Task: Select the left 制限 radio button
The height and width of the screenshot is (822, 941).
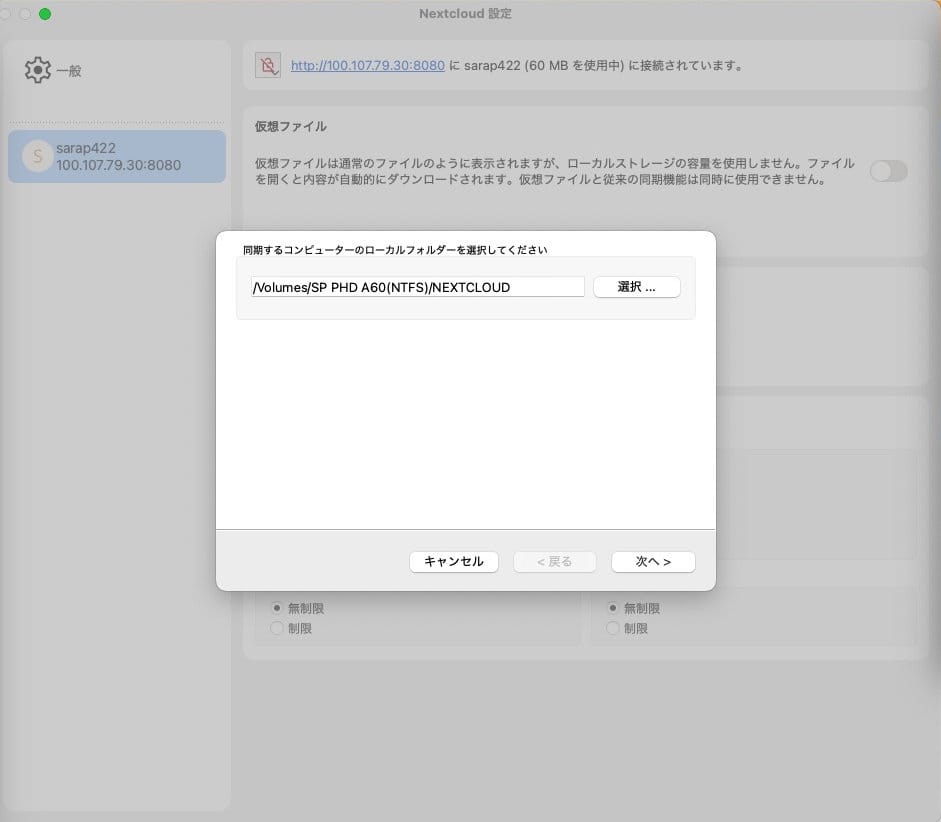Action: pyautogui.click(x=277, y=628)
